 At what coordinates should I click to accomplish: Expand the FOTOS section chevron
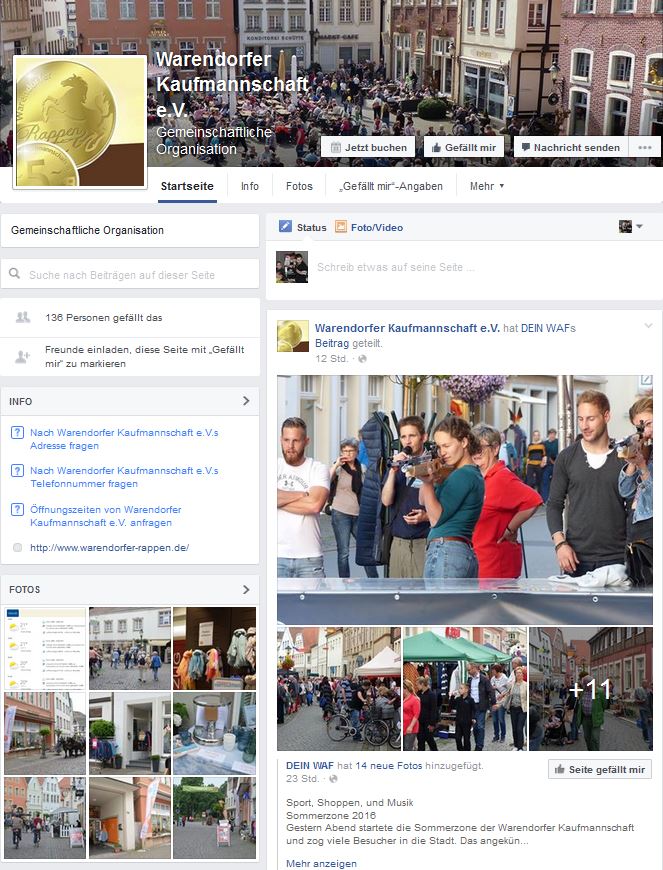pos(246,589)
